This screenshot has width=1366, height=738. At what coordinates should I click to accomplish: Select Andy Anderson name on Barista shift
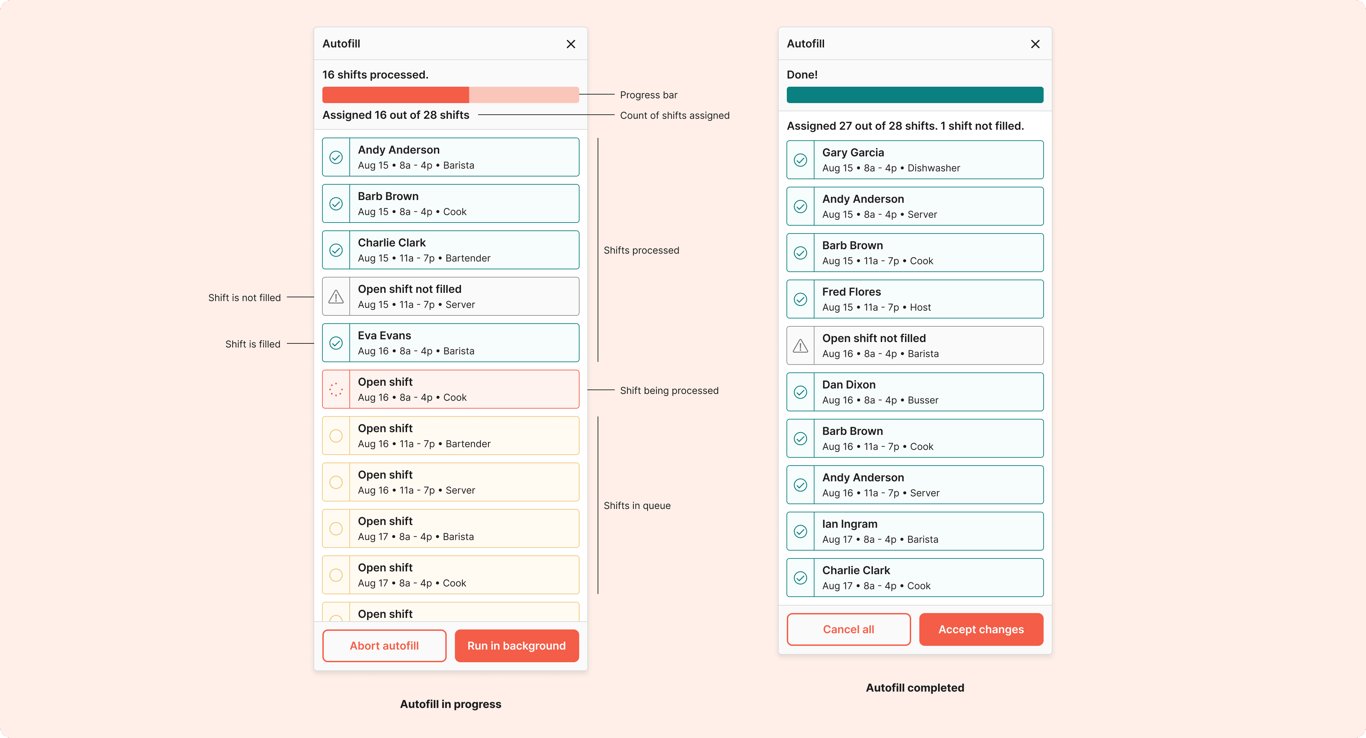tap(398, 150)
